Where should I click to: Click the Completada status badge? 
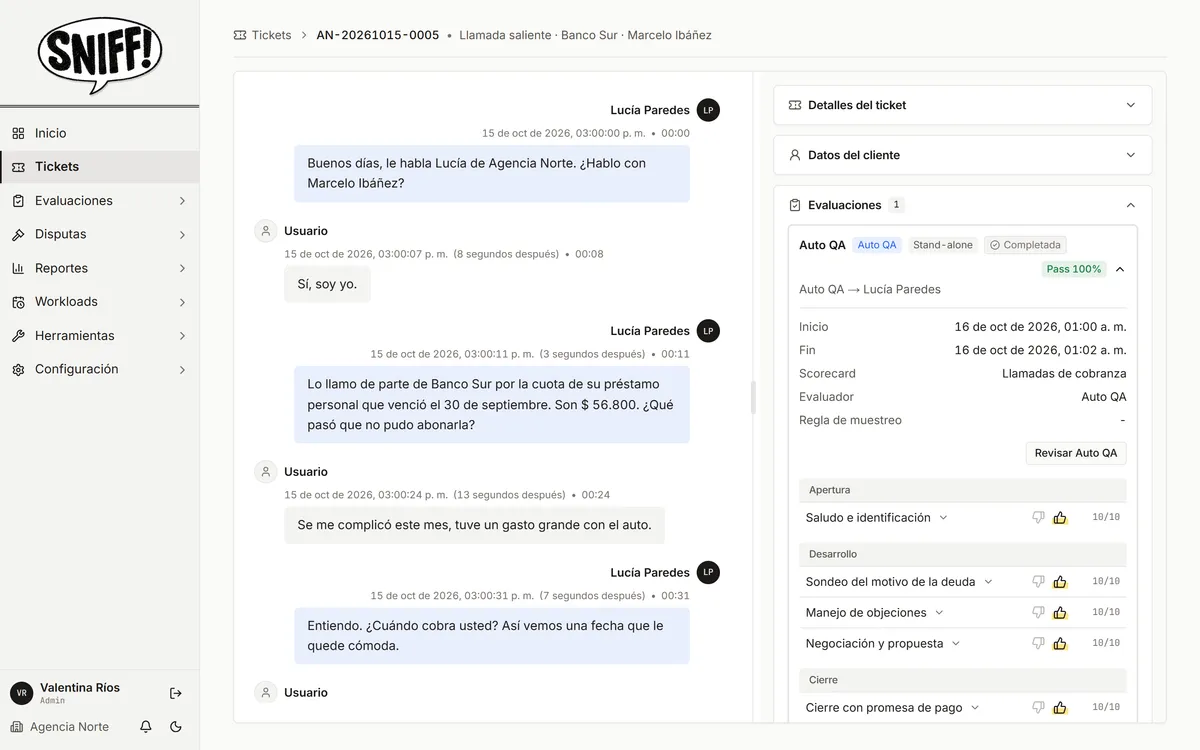[x=1025, y=245]
